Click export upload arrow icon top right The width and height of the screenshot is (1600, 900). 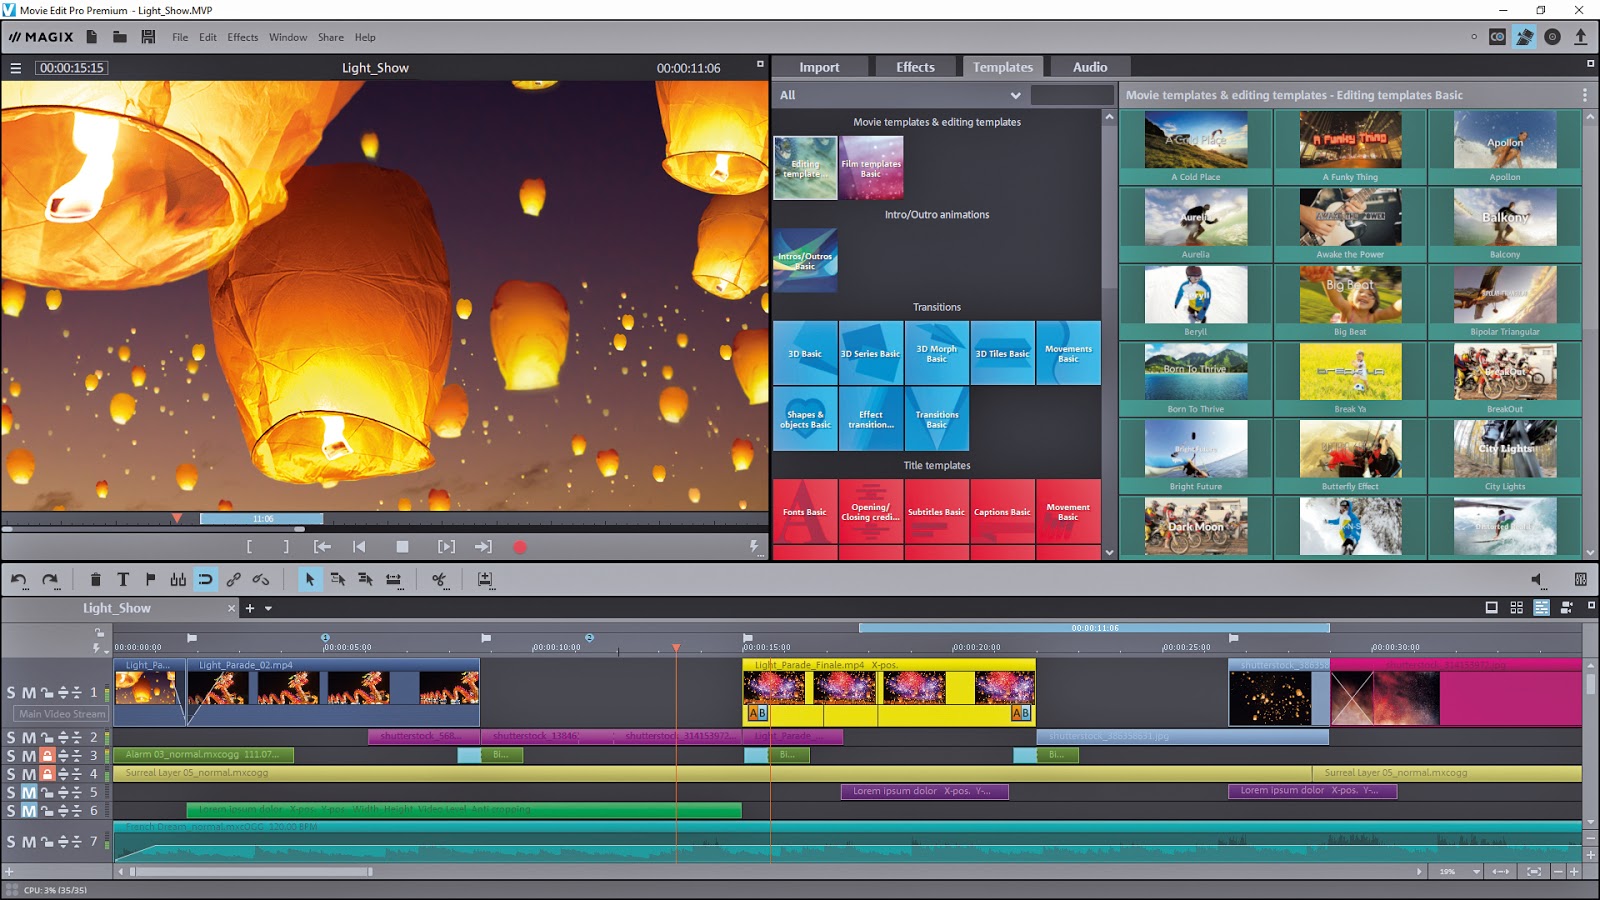point(1581,37)
